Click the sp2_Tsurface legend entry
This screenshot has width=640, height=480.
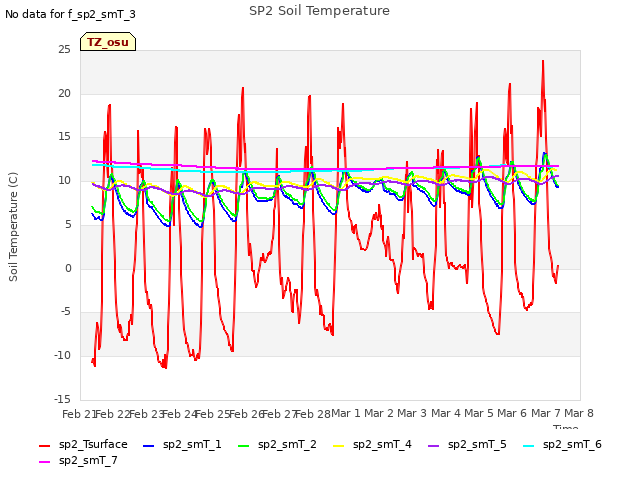click(x=83, y=444)
